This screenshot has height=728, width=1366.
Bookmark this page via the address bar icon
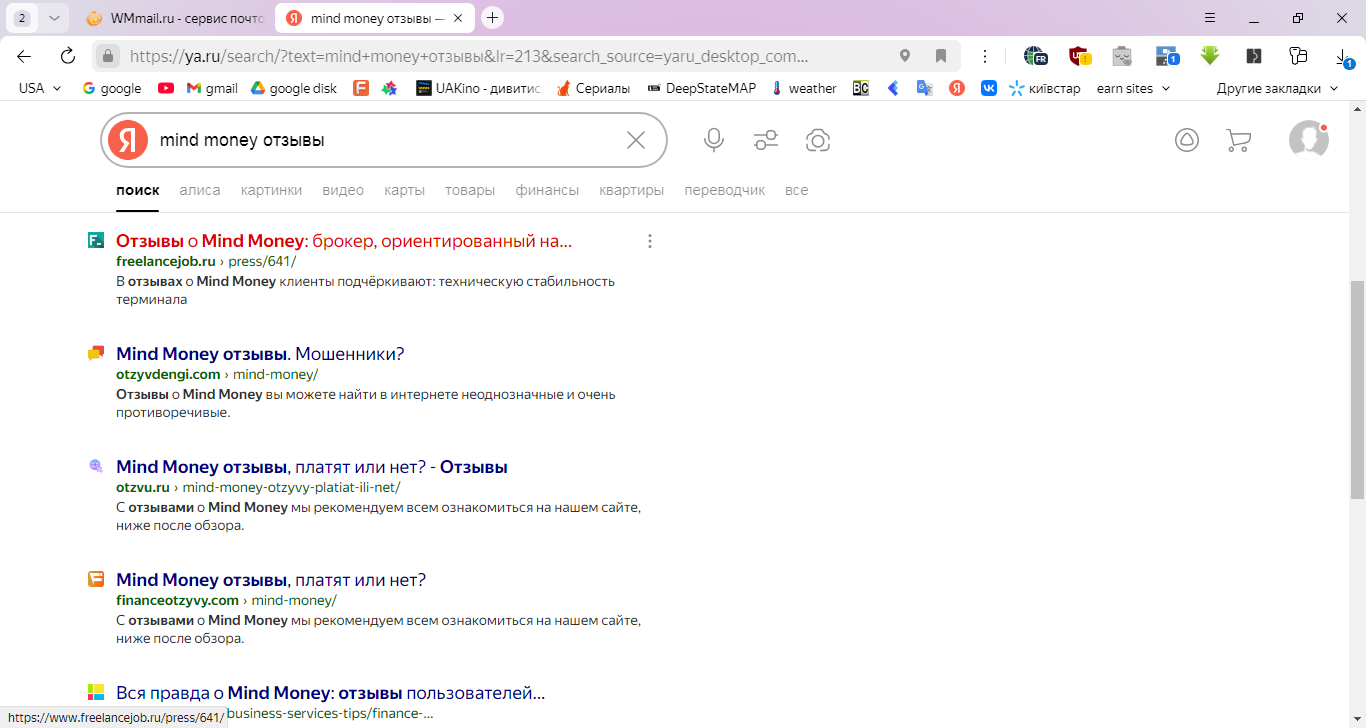tap(941, 56)
